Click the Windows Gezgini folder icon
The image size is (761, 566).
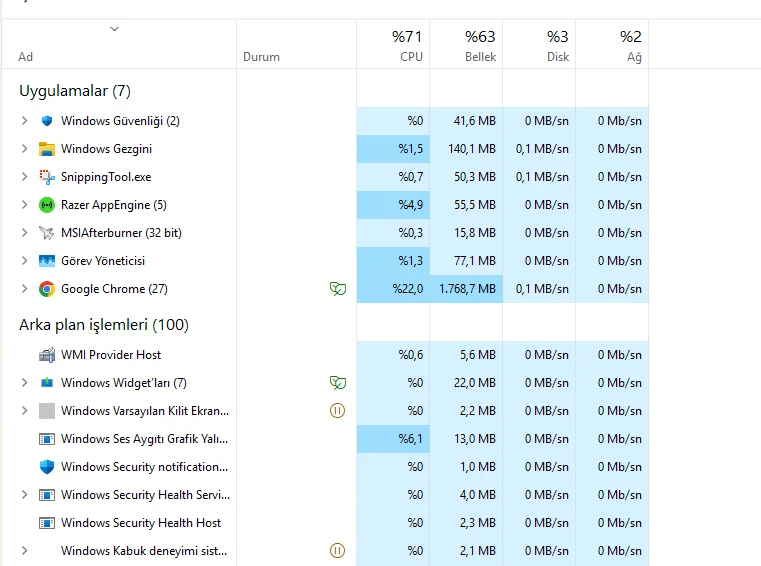pos(47,149)
